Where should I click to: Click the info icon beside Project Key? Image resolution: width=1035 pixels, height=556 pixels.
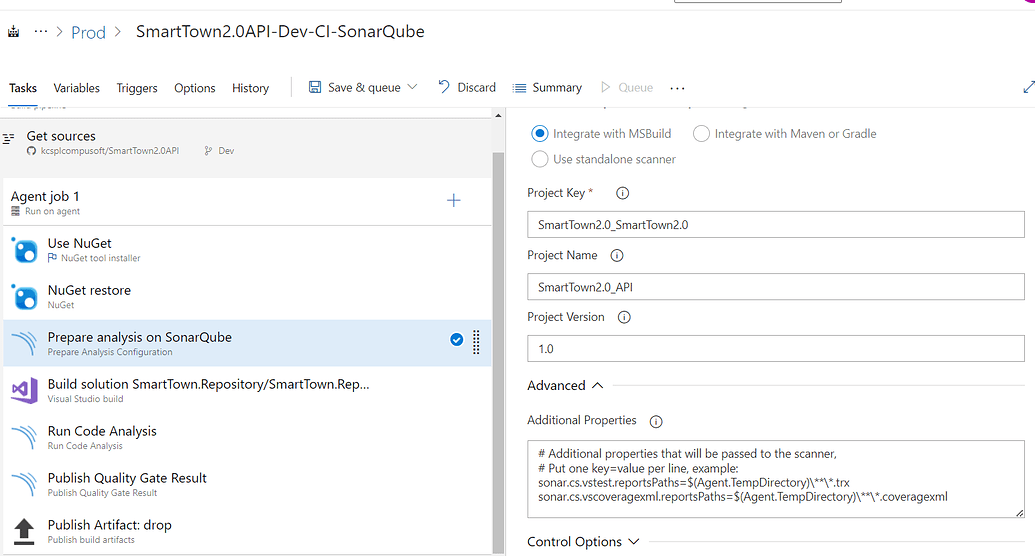click(x=622, y=193)
